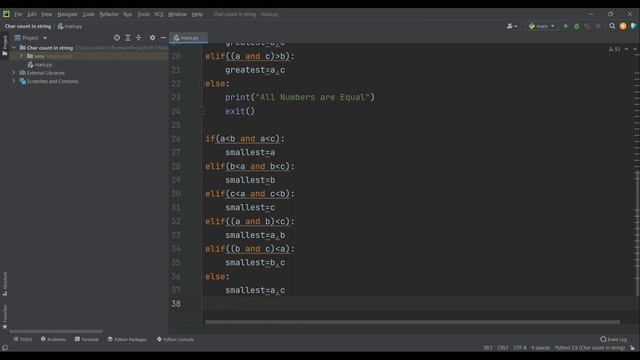The height and width of the screenshot is (360, 640).
Task: Click main.py breadcrumb in navigation bar
Action: [70, 26]
